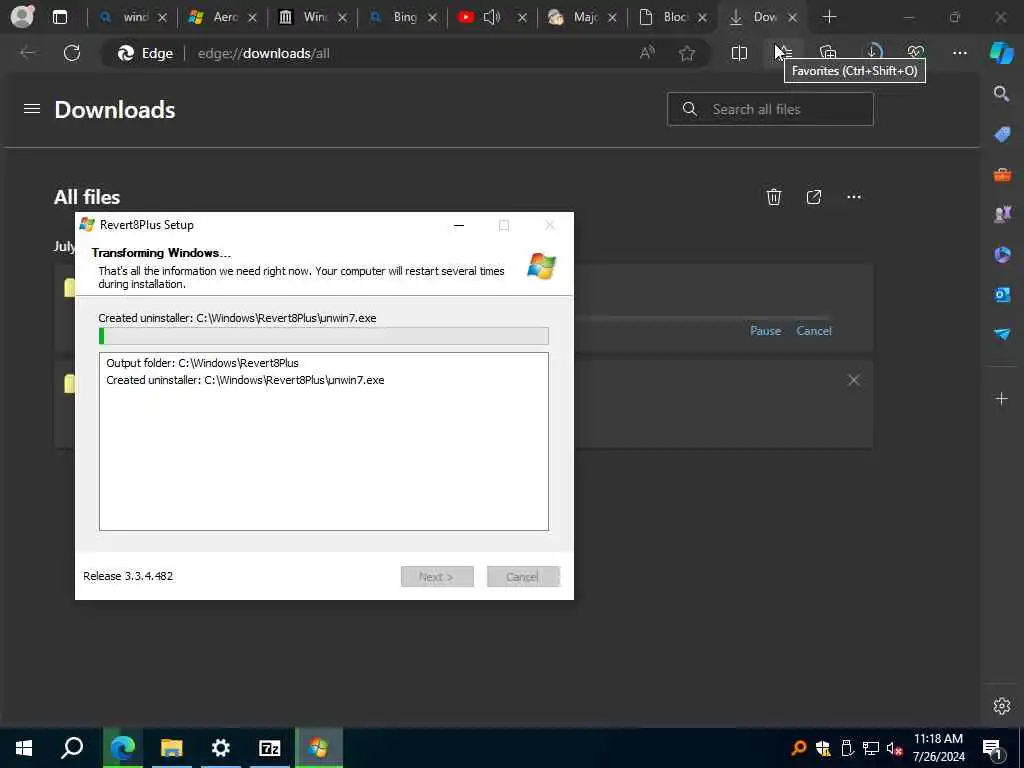The width and height of the screenshot is (1024, 768).
Task: Close the Bing tab
Action: click(x=432, y=18)
